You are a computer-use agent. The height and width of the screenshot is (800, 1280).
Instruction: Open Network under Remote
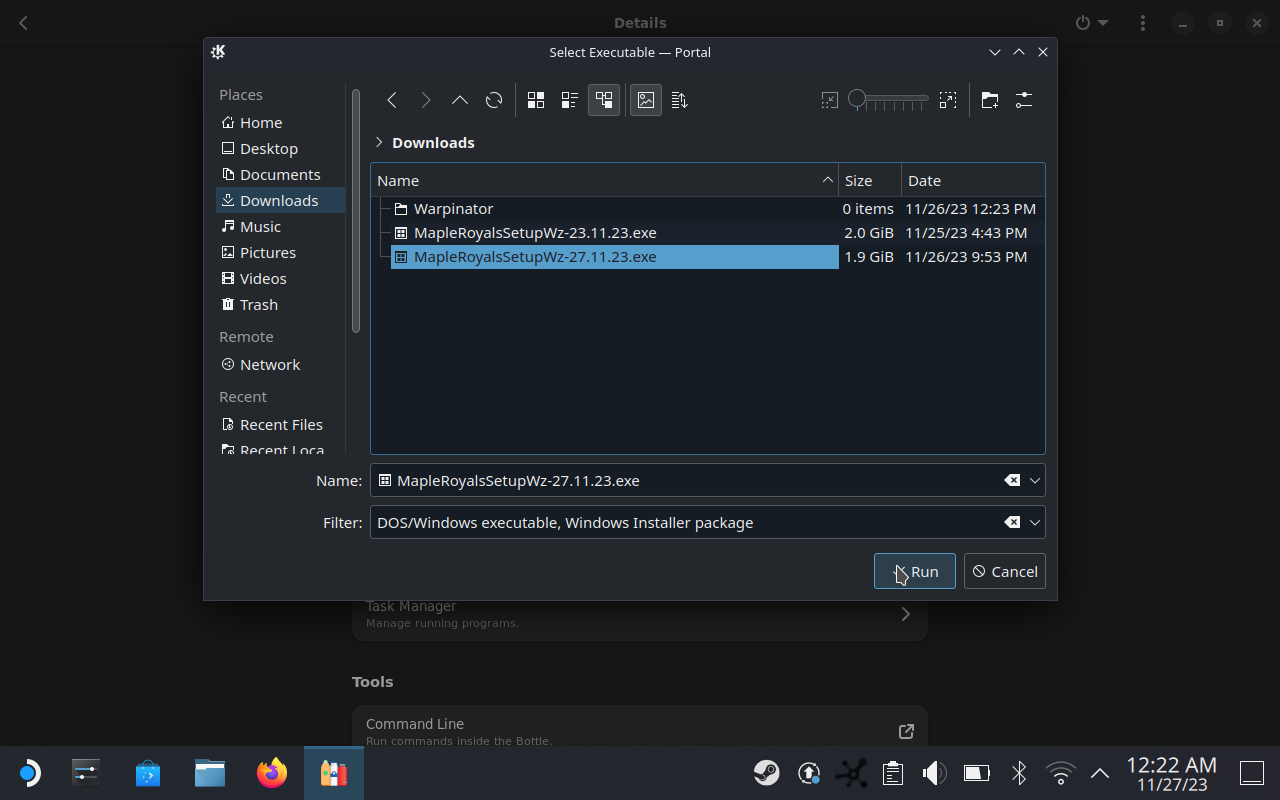pos(280,364)
